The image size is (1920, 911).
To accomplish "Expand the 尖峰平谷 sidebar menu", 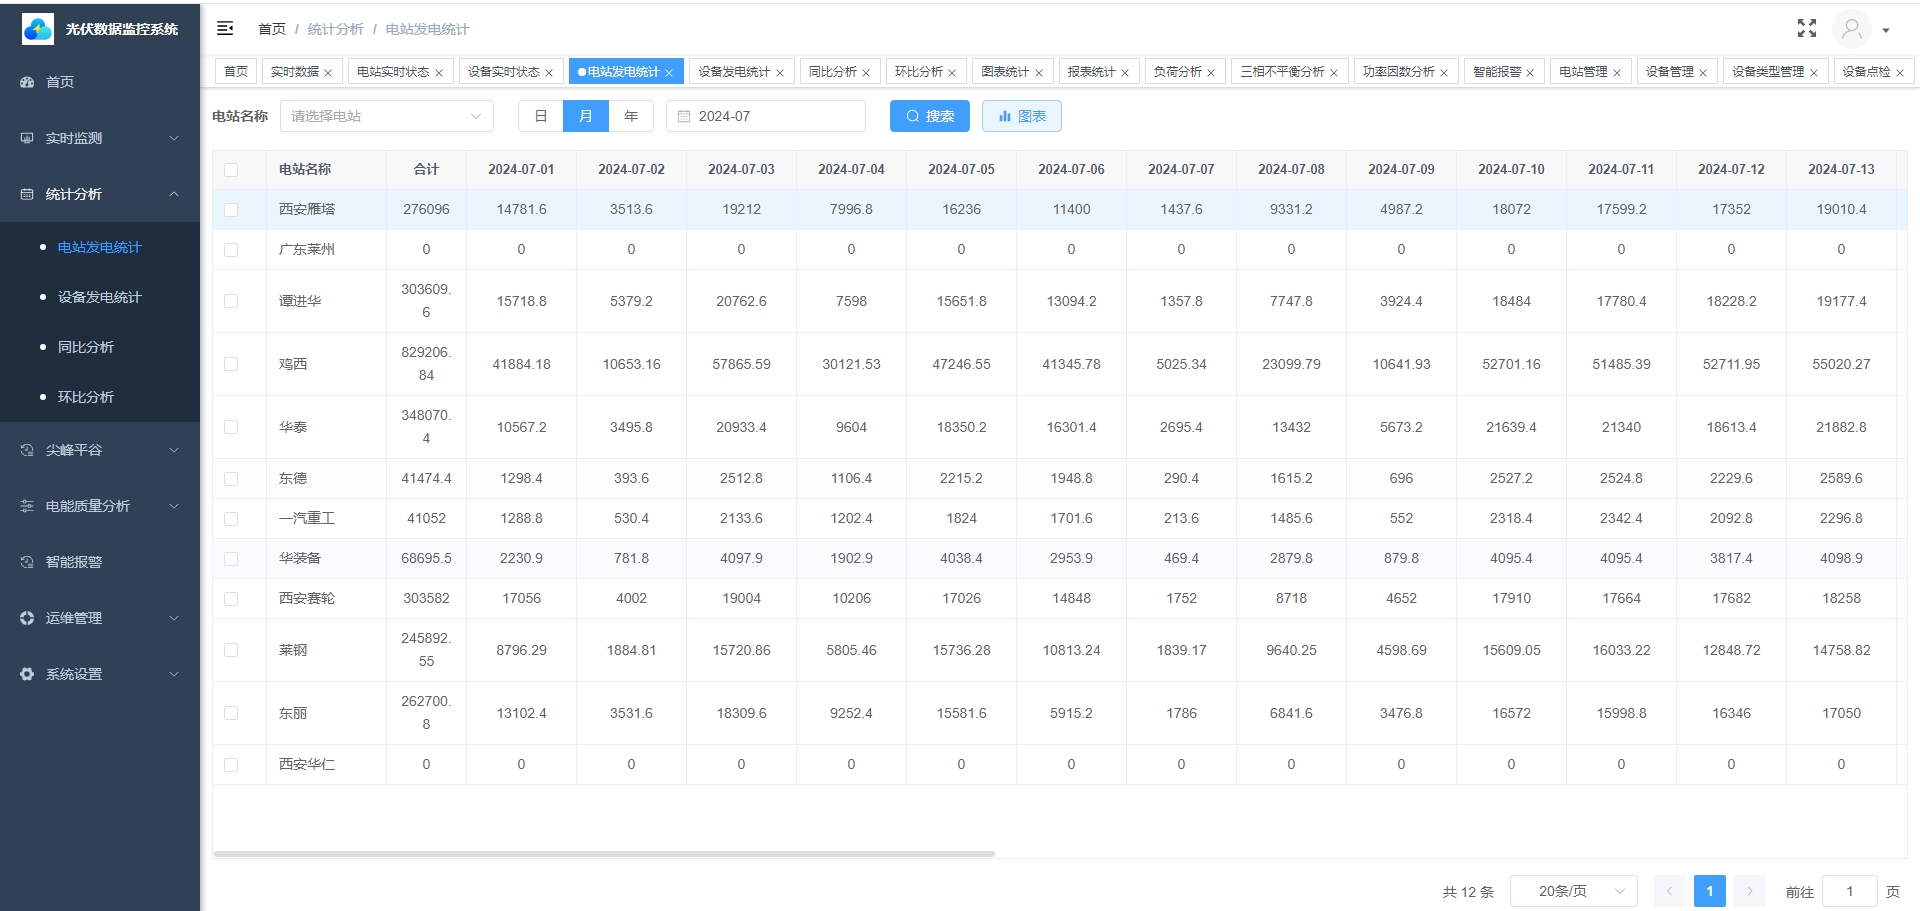I will click(174, 450).
